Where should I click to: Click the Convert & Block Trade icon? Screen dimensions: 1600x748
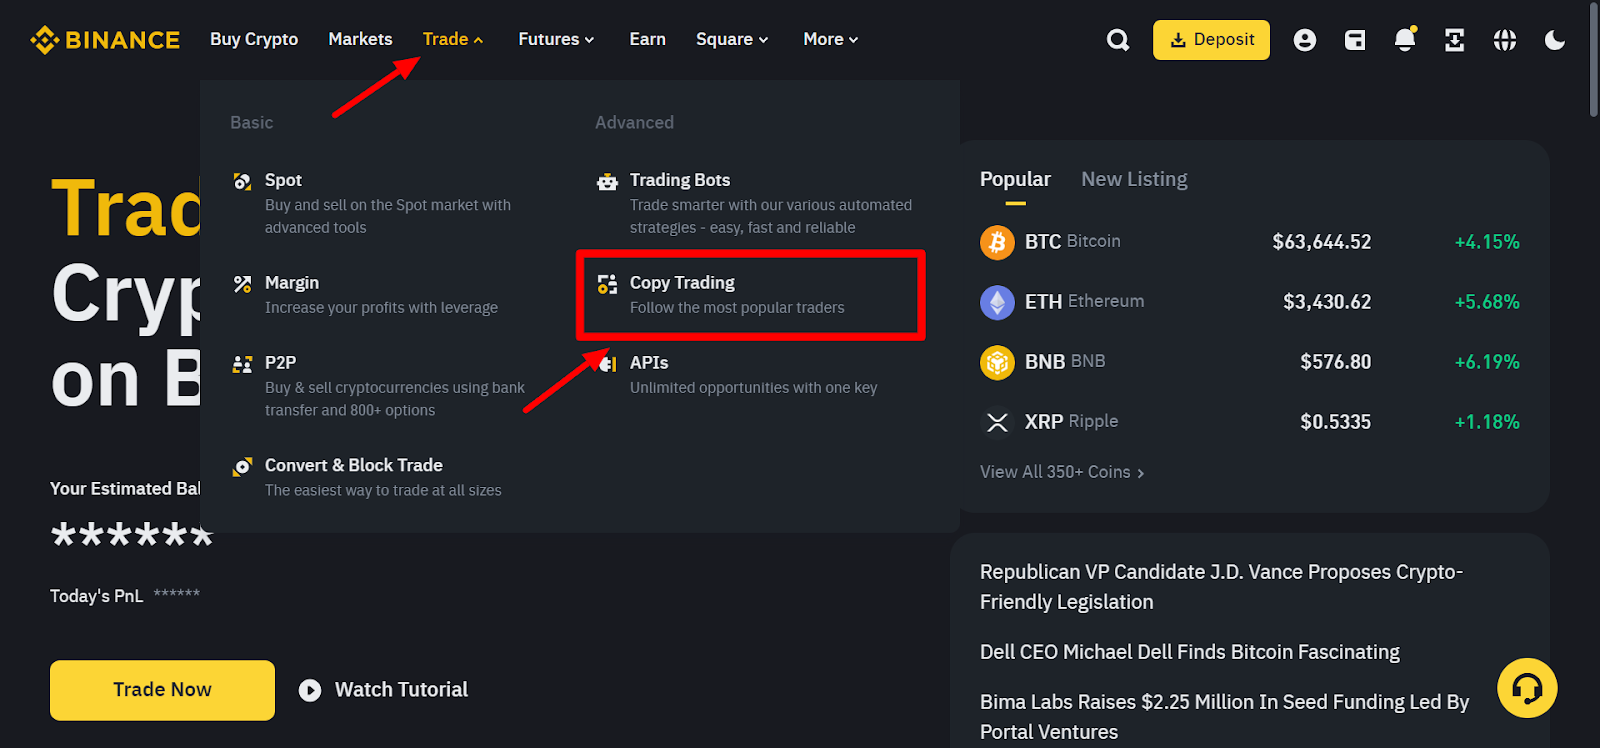pos(242,466)
